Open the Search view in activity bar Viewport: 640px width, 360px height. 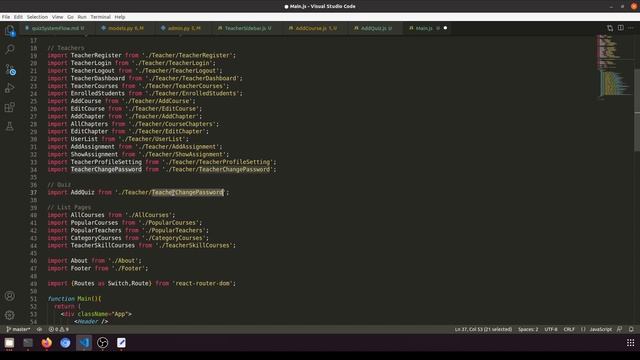(10, 50)
